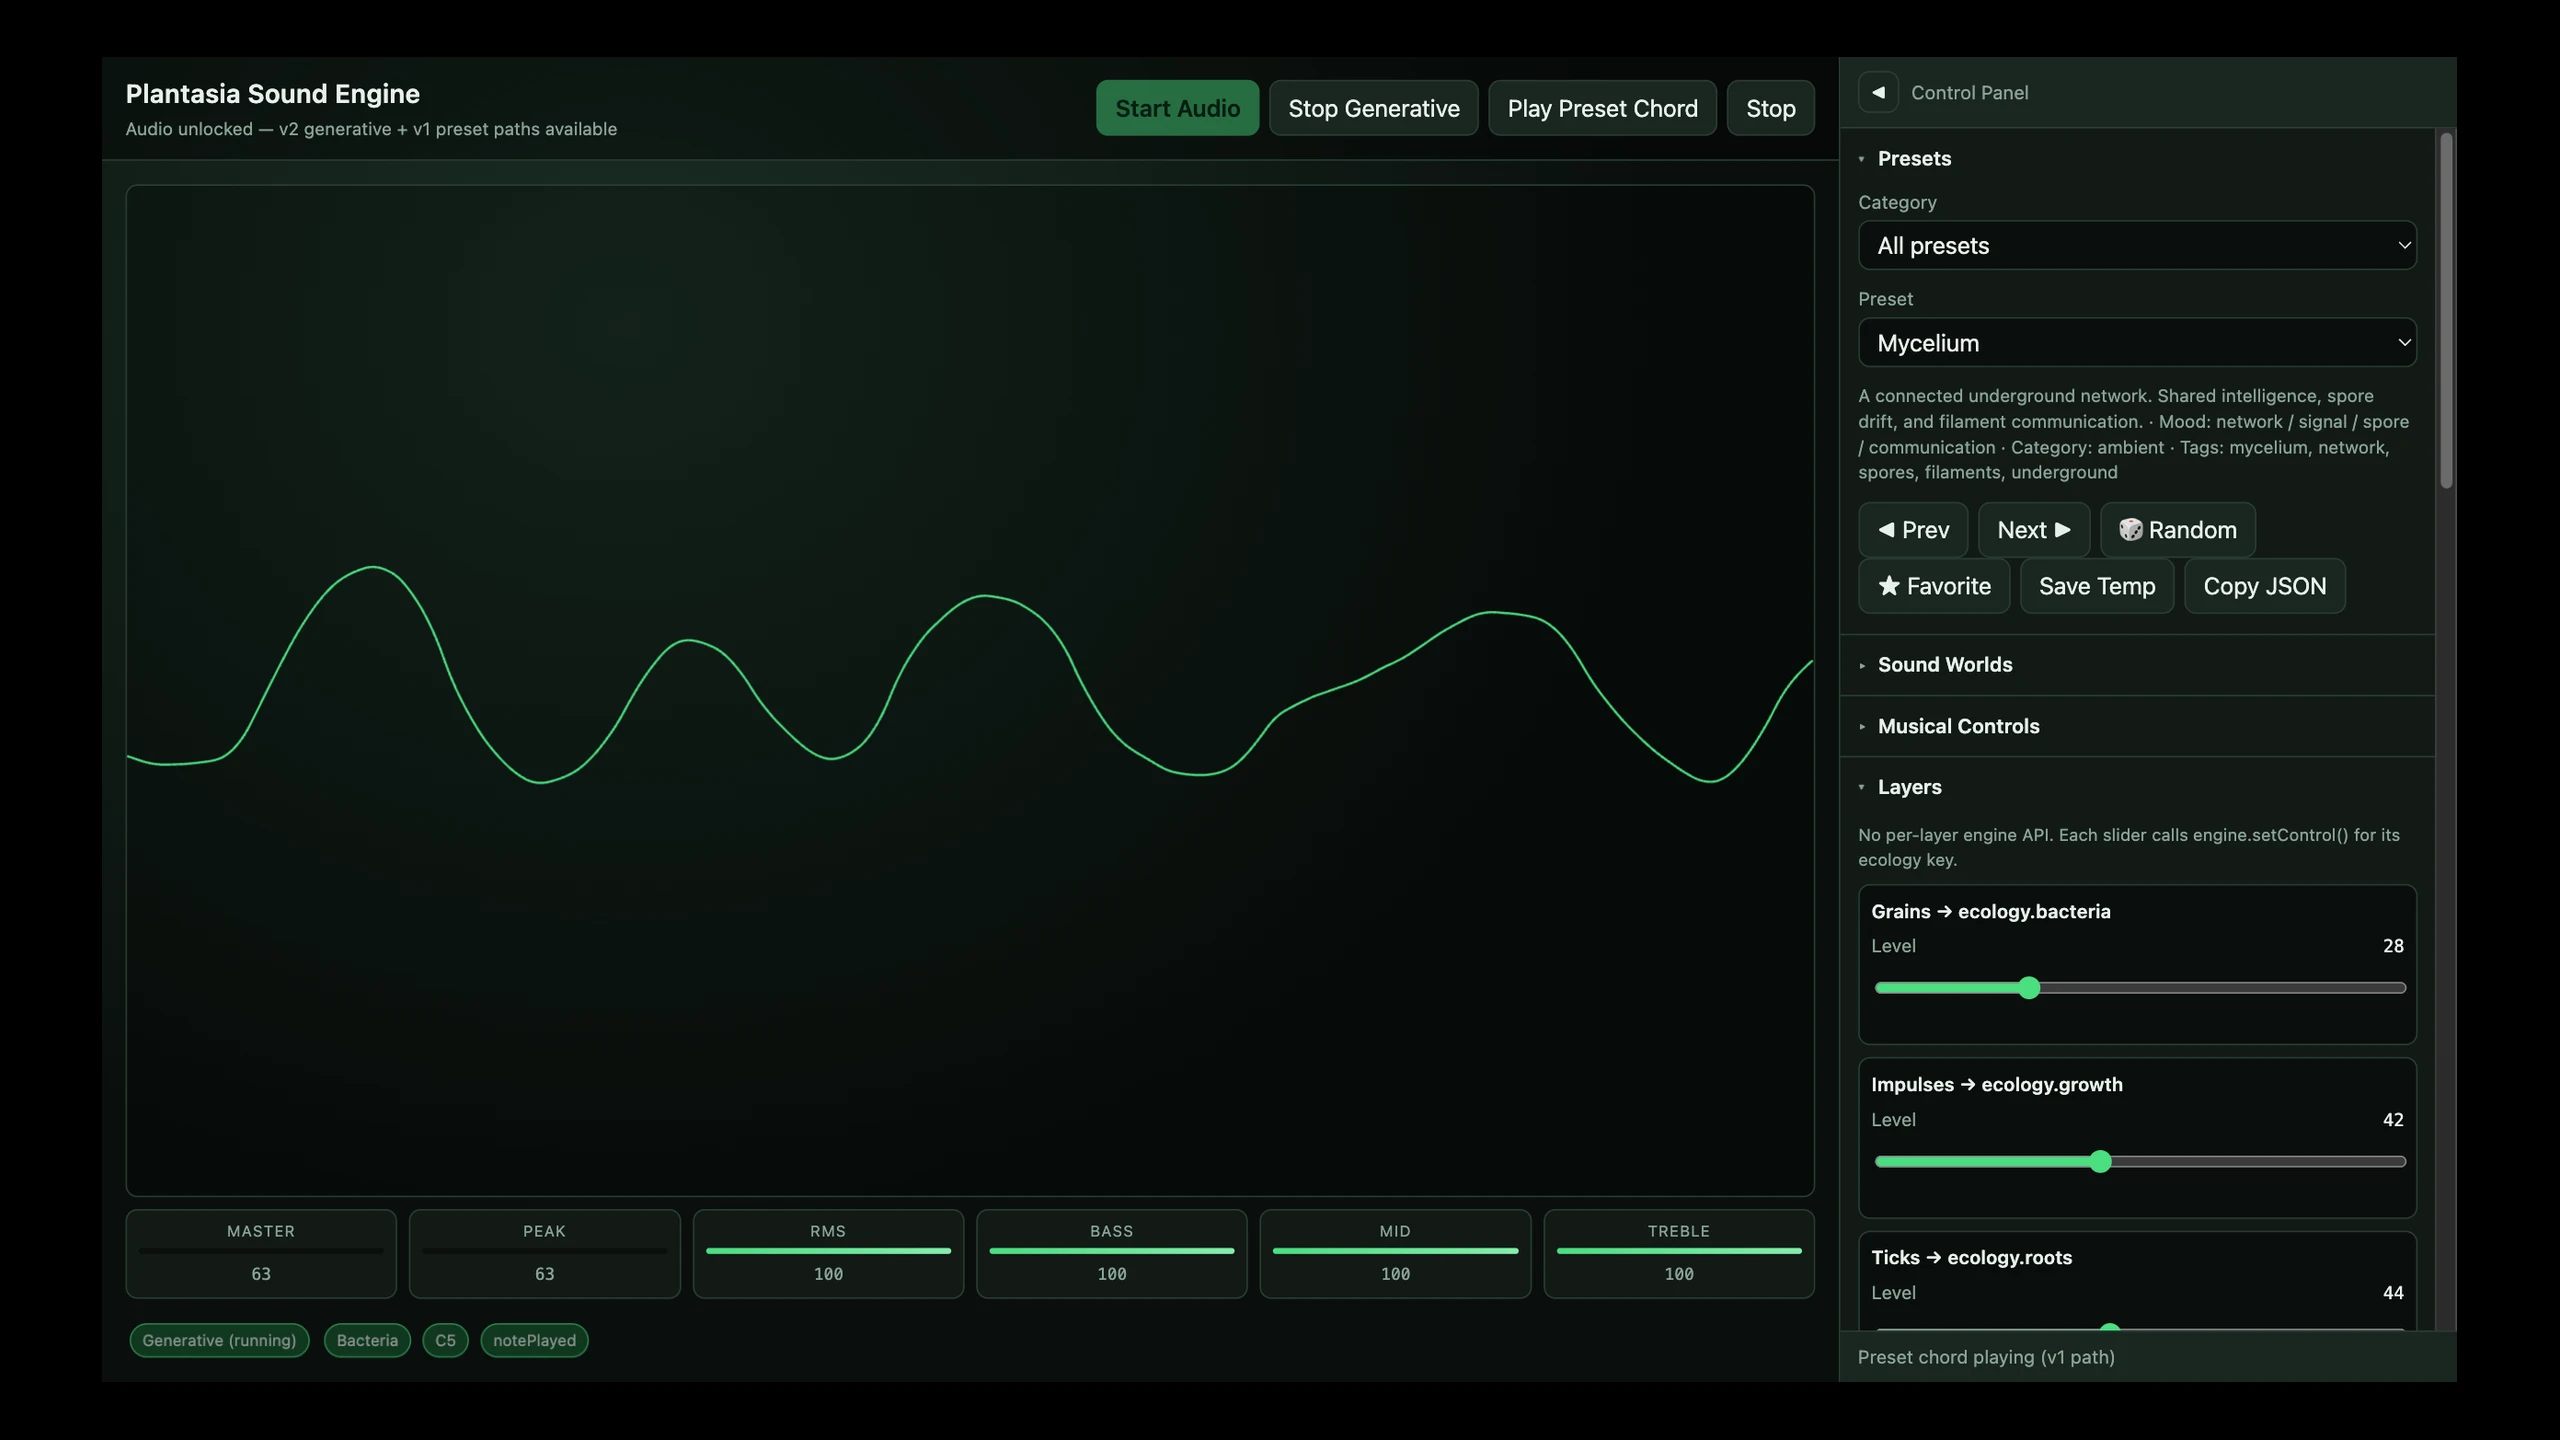Click the Ticks level value 44

click(x=2393, y=1293)
